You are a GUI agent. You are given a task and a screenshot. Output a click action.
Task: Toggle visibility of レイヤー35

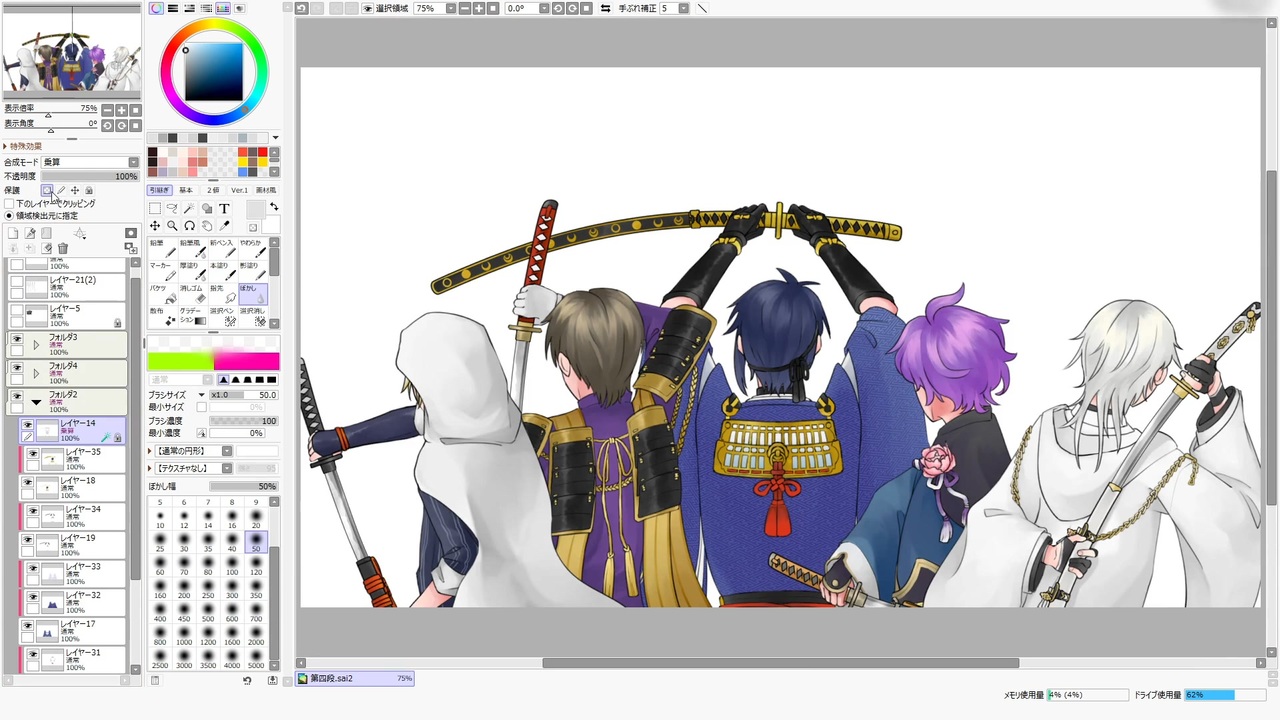pyautogui.click(x=33, y=454)
